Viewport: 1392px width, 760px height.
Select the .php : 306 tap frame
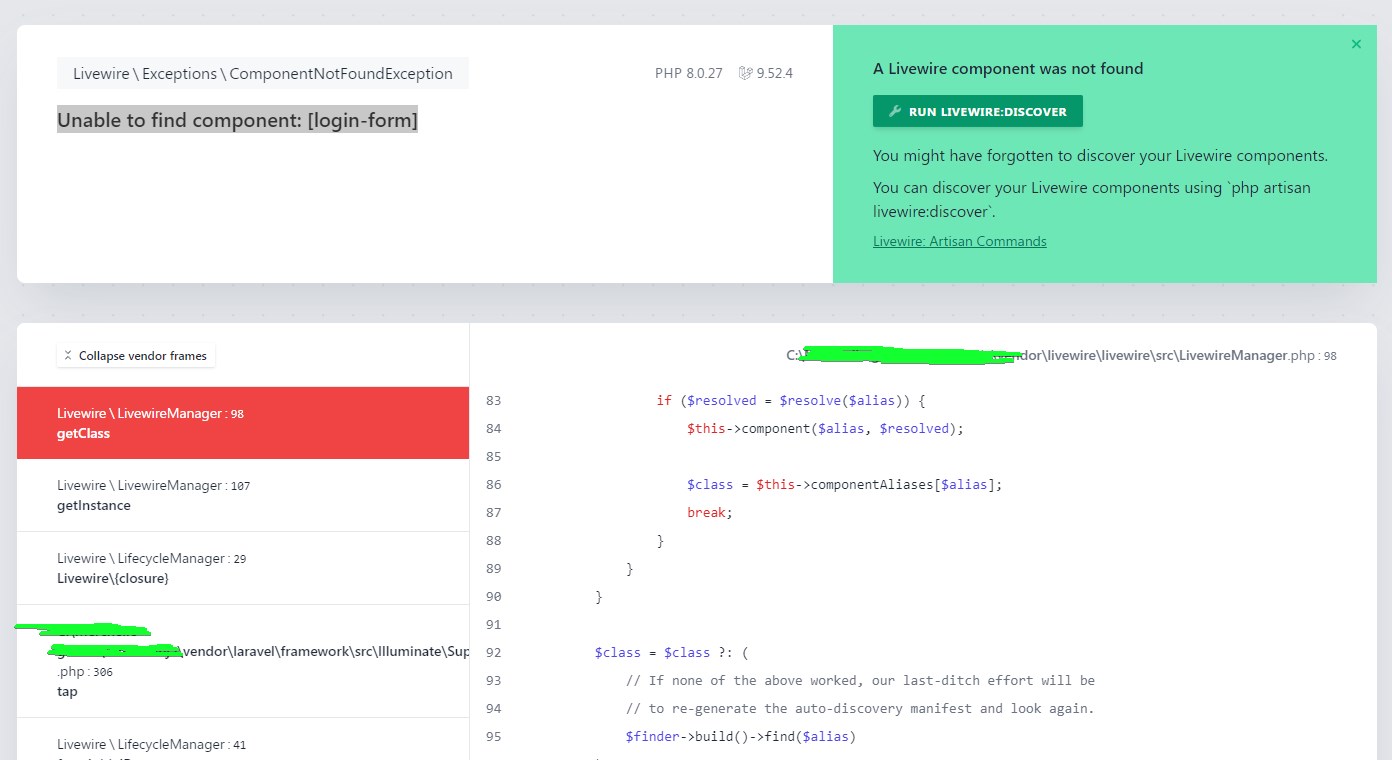coord(243,661)
